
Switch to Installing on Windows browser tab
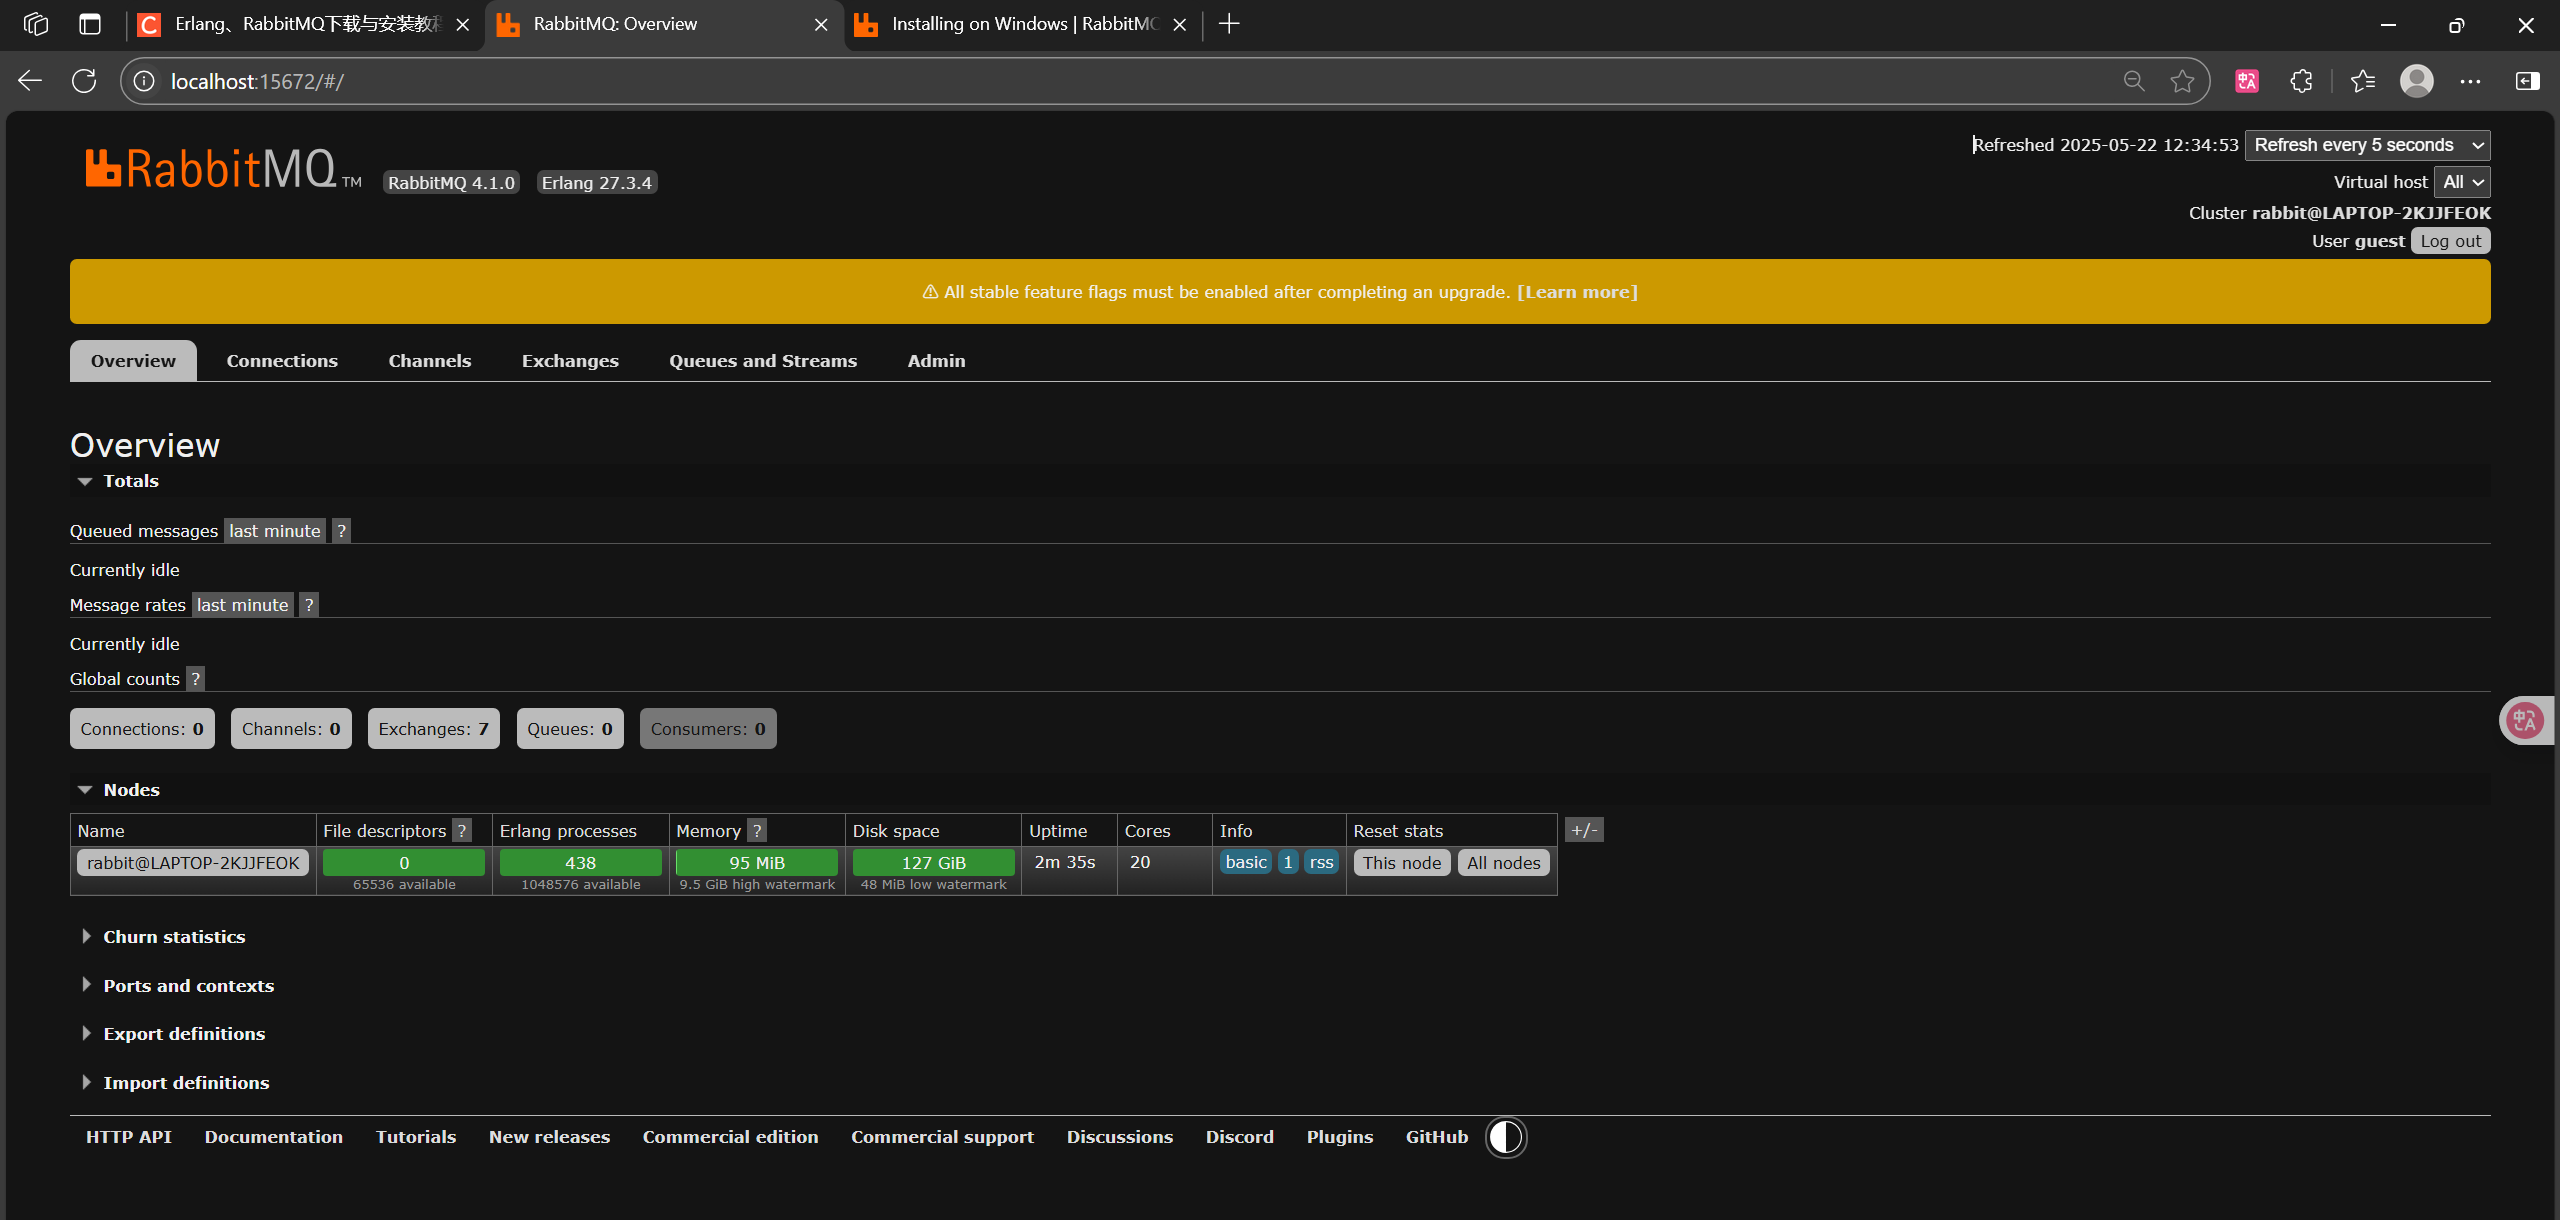pos(1022,24)
